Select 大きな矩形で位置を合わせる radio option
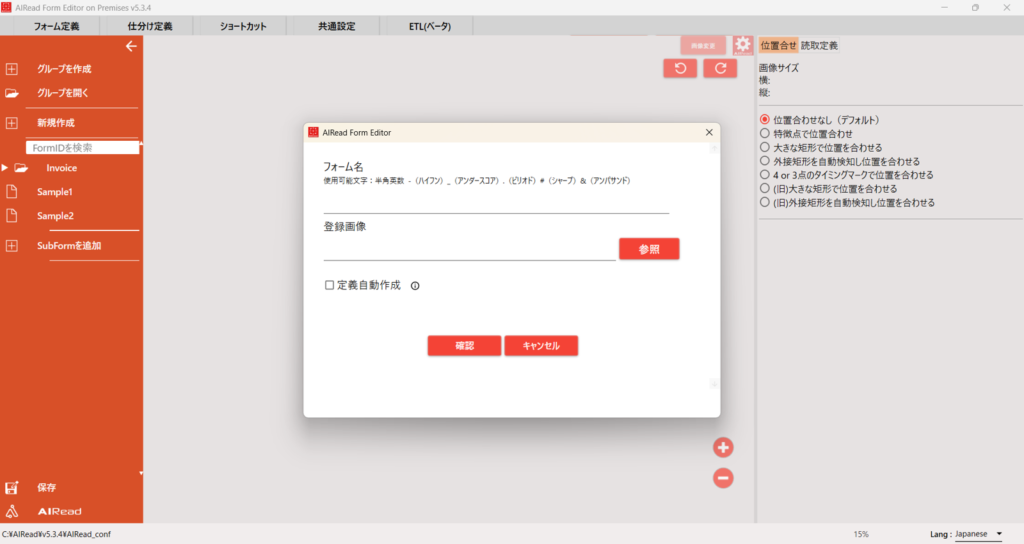Screen dimensions: 1024x544 [765, 147]
